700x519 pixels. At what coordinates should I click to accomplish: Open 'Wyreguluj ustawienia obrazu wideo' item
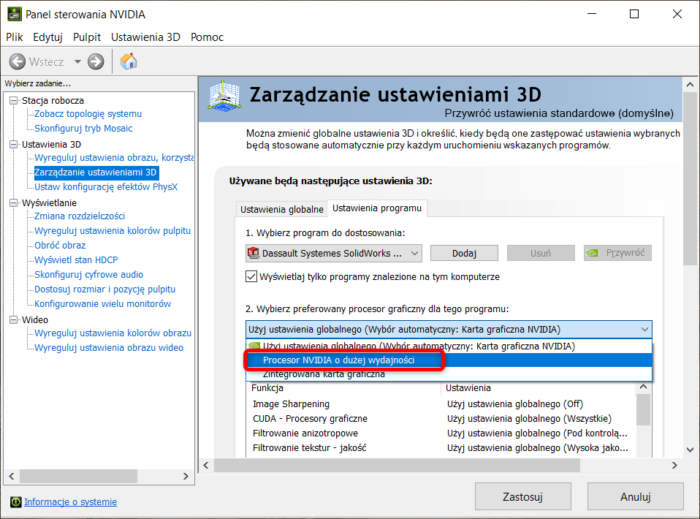click(109, 348)
